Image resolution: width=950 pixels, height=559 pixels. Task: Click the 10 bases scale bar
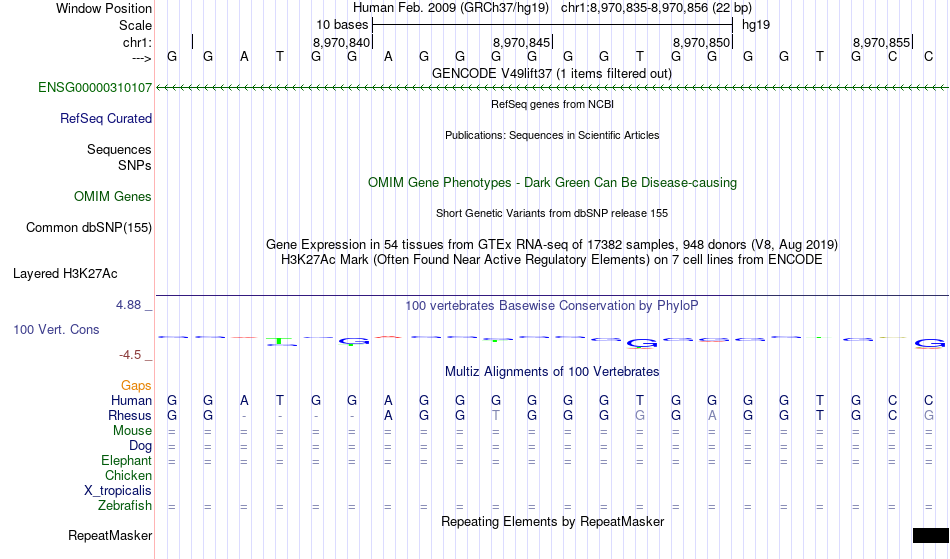pos(552,25)
